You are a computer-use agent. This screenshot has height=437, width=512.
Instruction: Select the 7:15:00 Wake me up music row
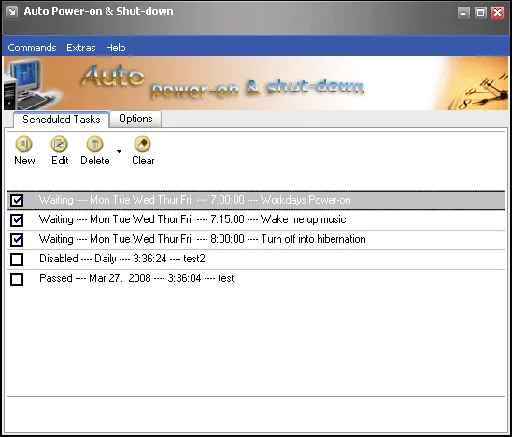[256, 220]
